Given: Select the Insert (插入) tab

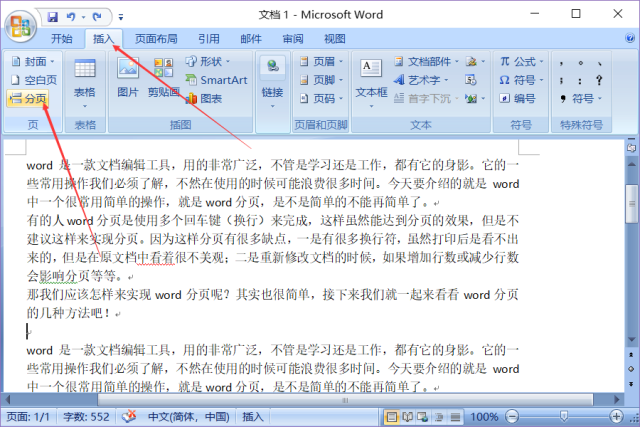Looking at the screenshot, I should coord(103,39).
